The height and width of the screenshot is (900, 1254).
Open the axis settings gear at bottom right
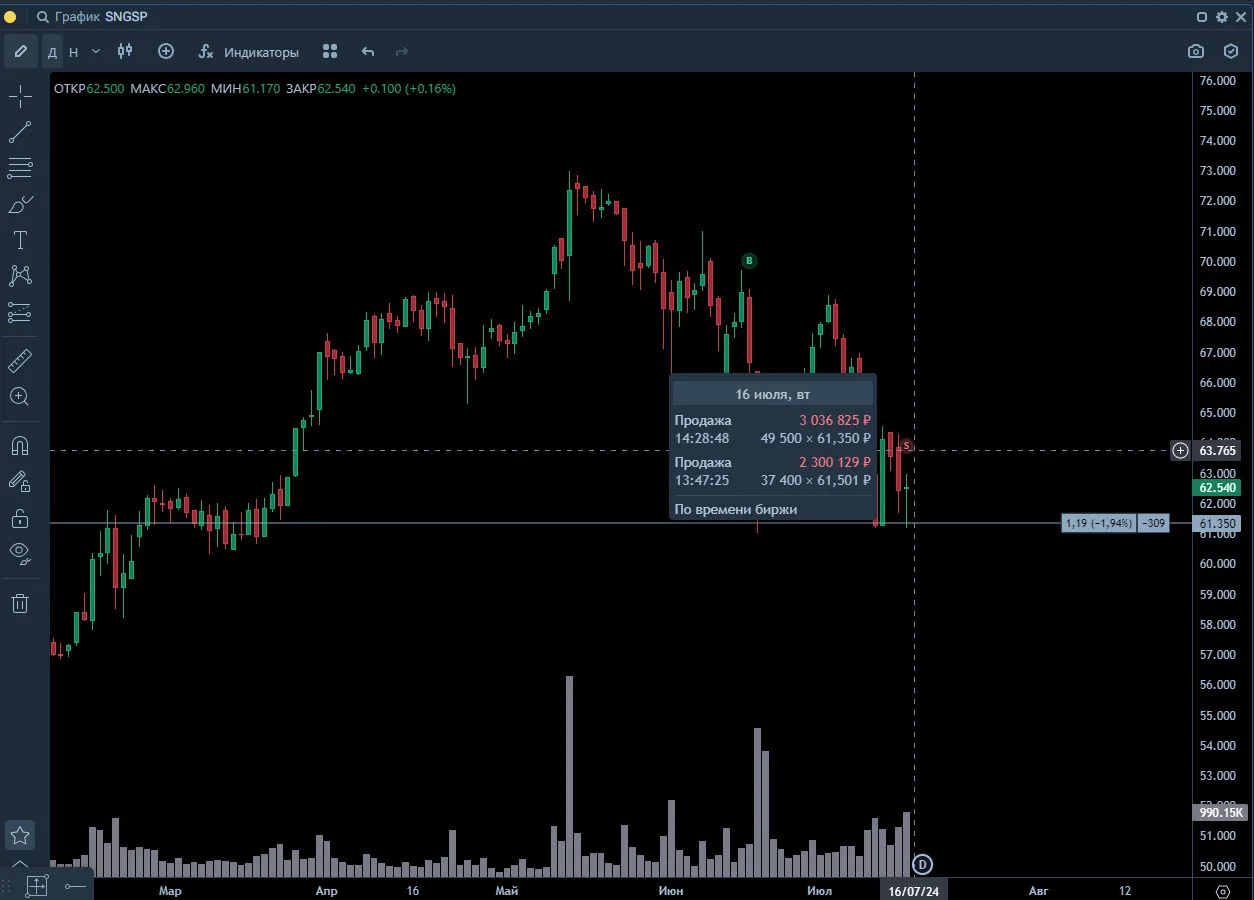tap(1223, 890)
